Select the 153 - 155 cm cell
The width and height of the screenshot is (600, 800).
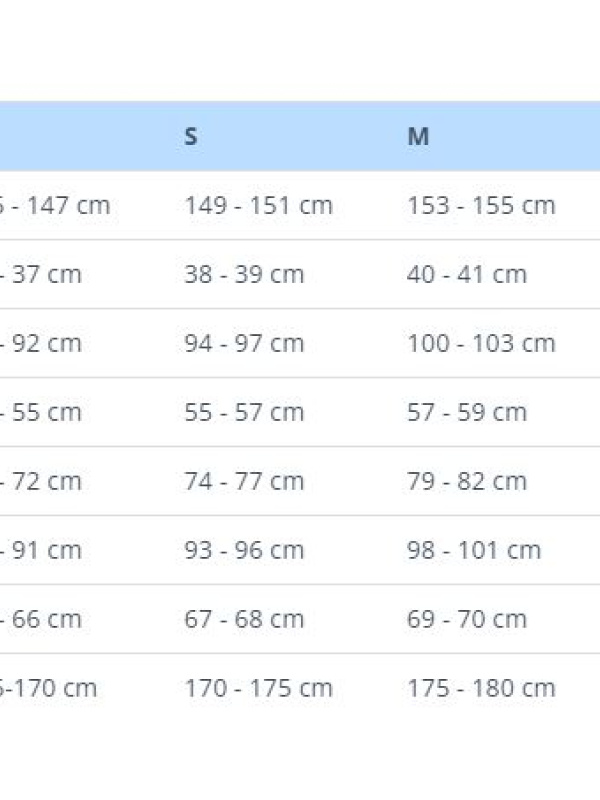[x=481, y=206]
